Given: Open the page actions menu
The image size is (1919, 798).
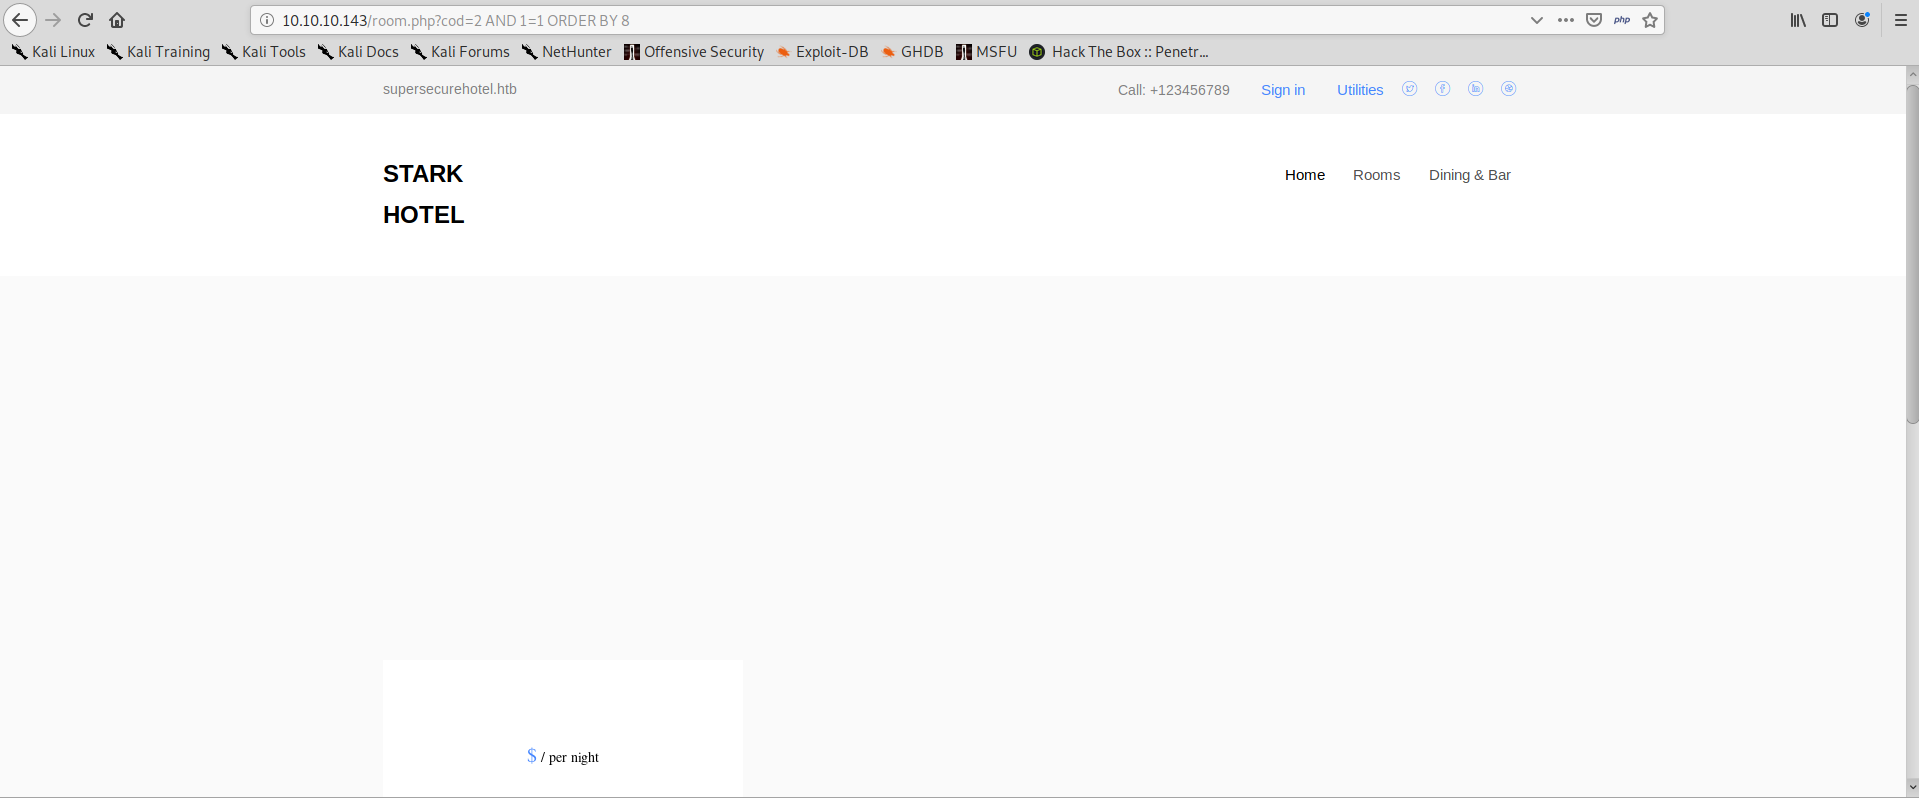Looking at the screenshot, I should 1566,20.
